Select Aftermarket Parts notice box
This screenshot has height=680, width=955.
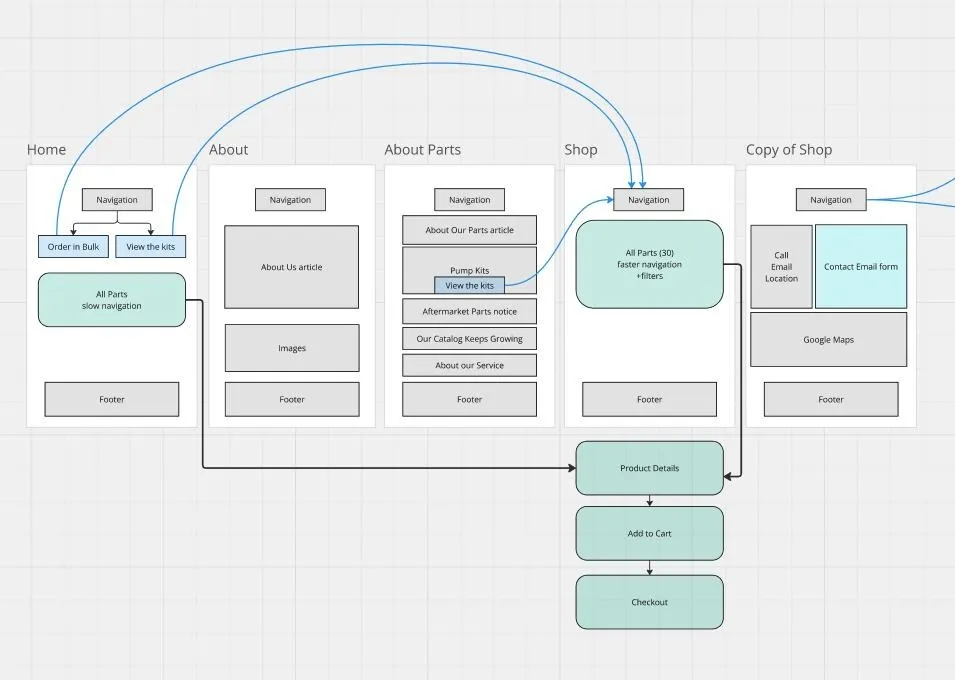click(x=469, y=311)
